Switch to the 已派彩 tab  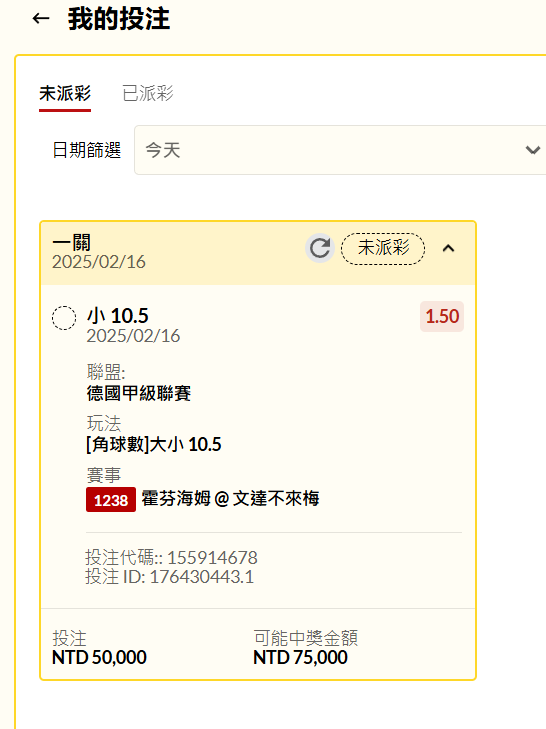pos(148,93)
